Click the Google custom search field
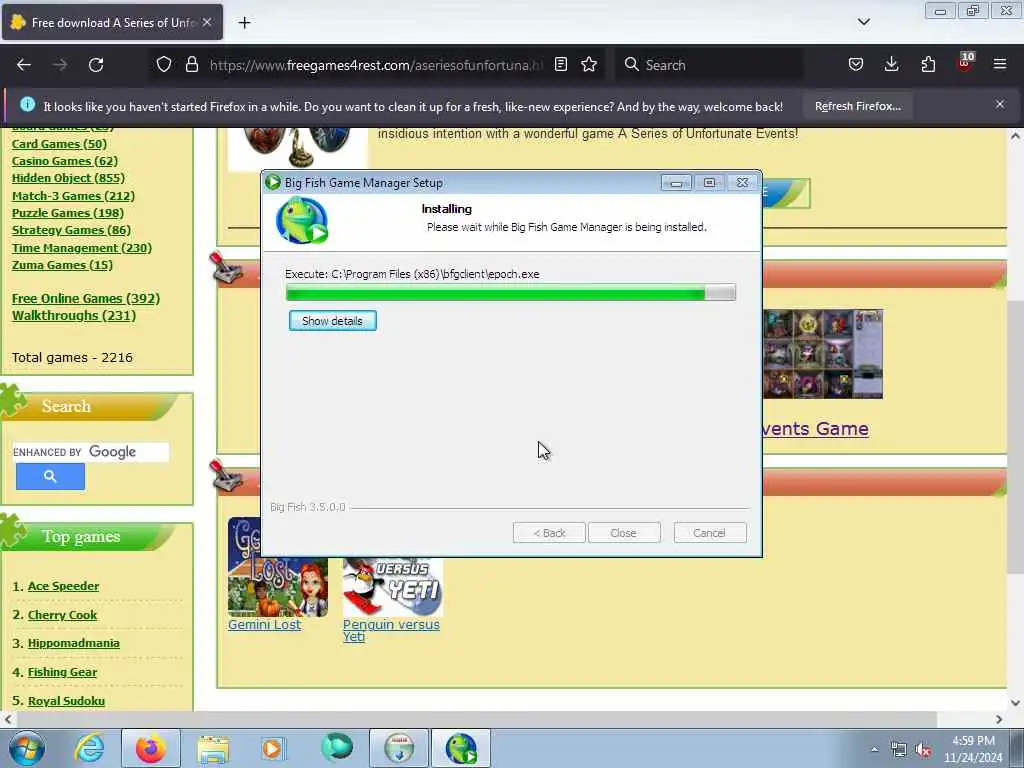The width and height of the screenshot is (1024, 768). coord(91,452)
